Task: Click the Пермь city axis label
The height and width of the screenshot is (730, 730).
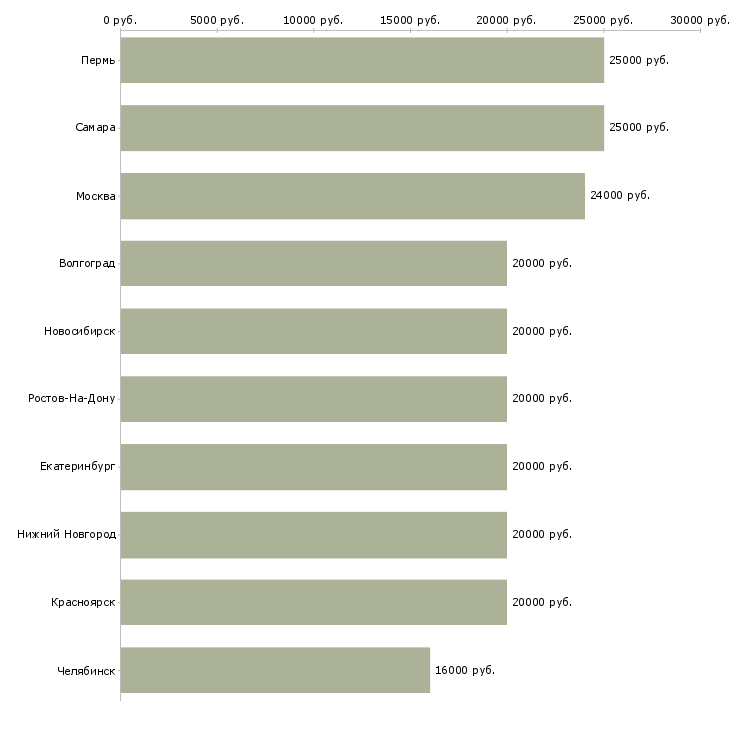Action: coord(98,61)
